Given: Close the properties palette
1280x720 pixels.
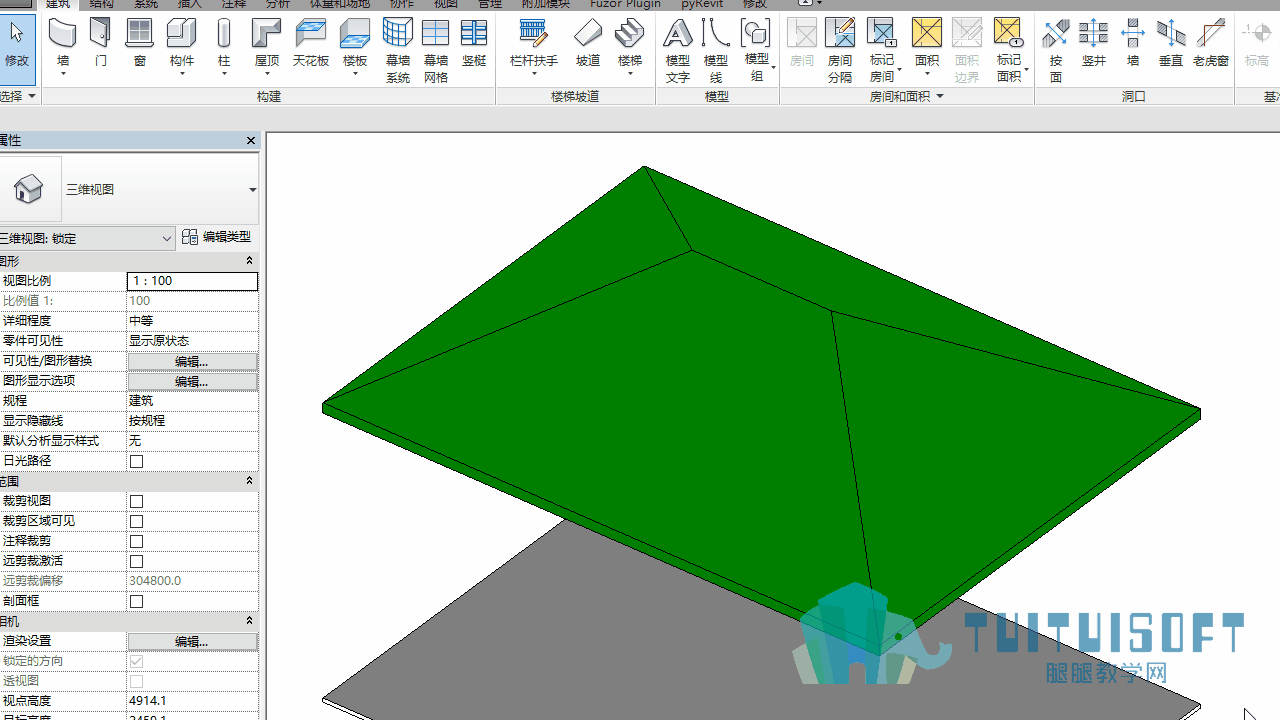Looking at the screenshot, I should point(251,141).
